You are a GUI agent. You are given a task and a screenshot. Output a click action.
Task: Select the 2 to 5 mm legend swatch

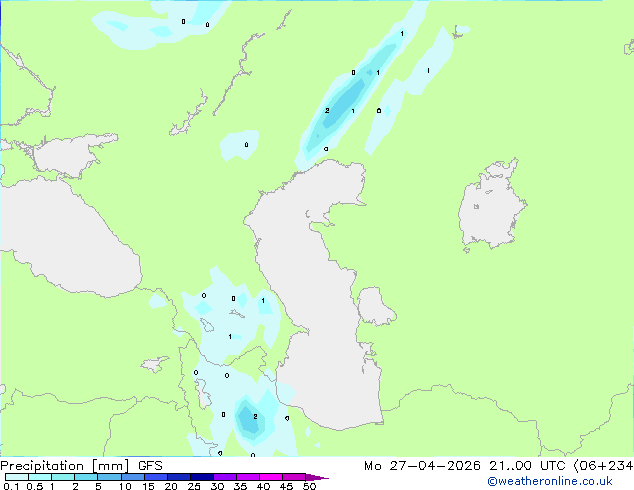click(86, 477)
